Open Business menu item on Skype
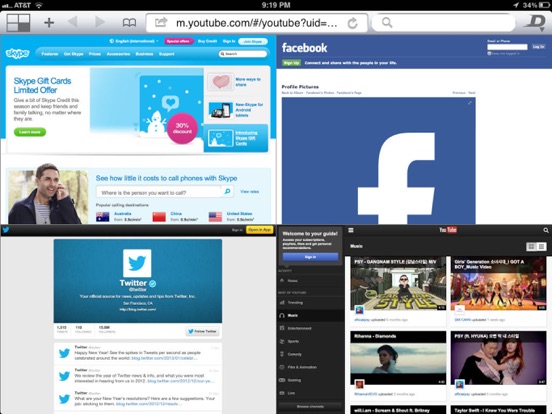The image size is (552, 414). [144, 54]
